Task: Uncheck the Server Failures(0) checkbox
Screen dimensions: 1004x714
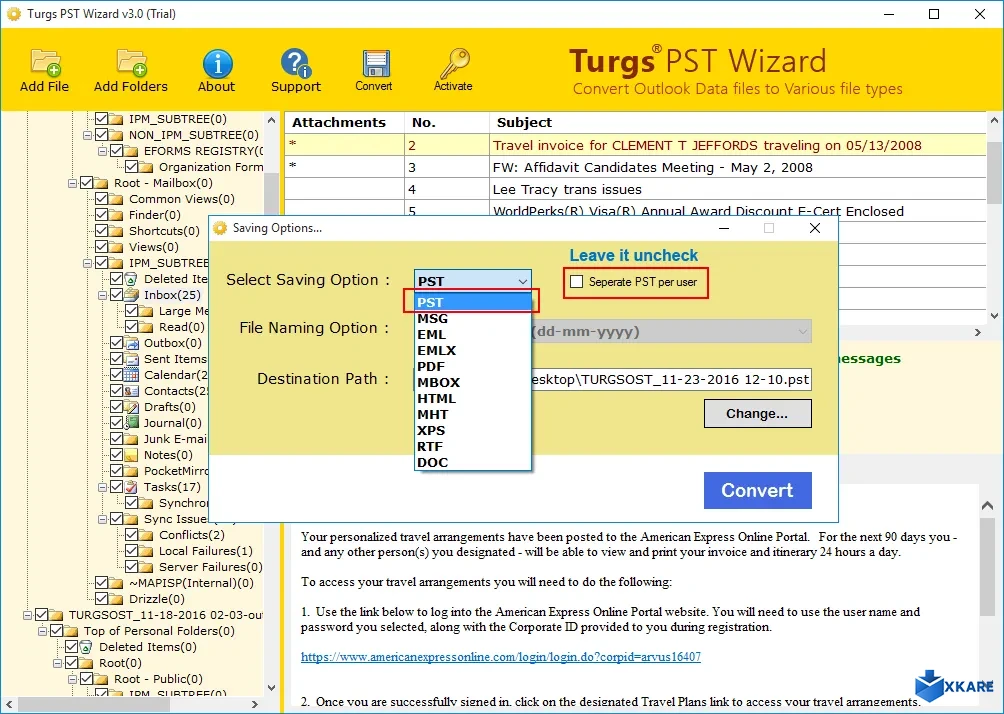Action: click(x=131, y=567)
